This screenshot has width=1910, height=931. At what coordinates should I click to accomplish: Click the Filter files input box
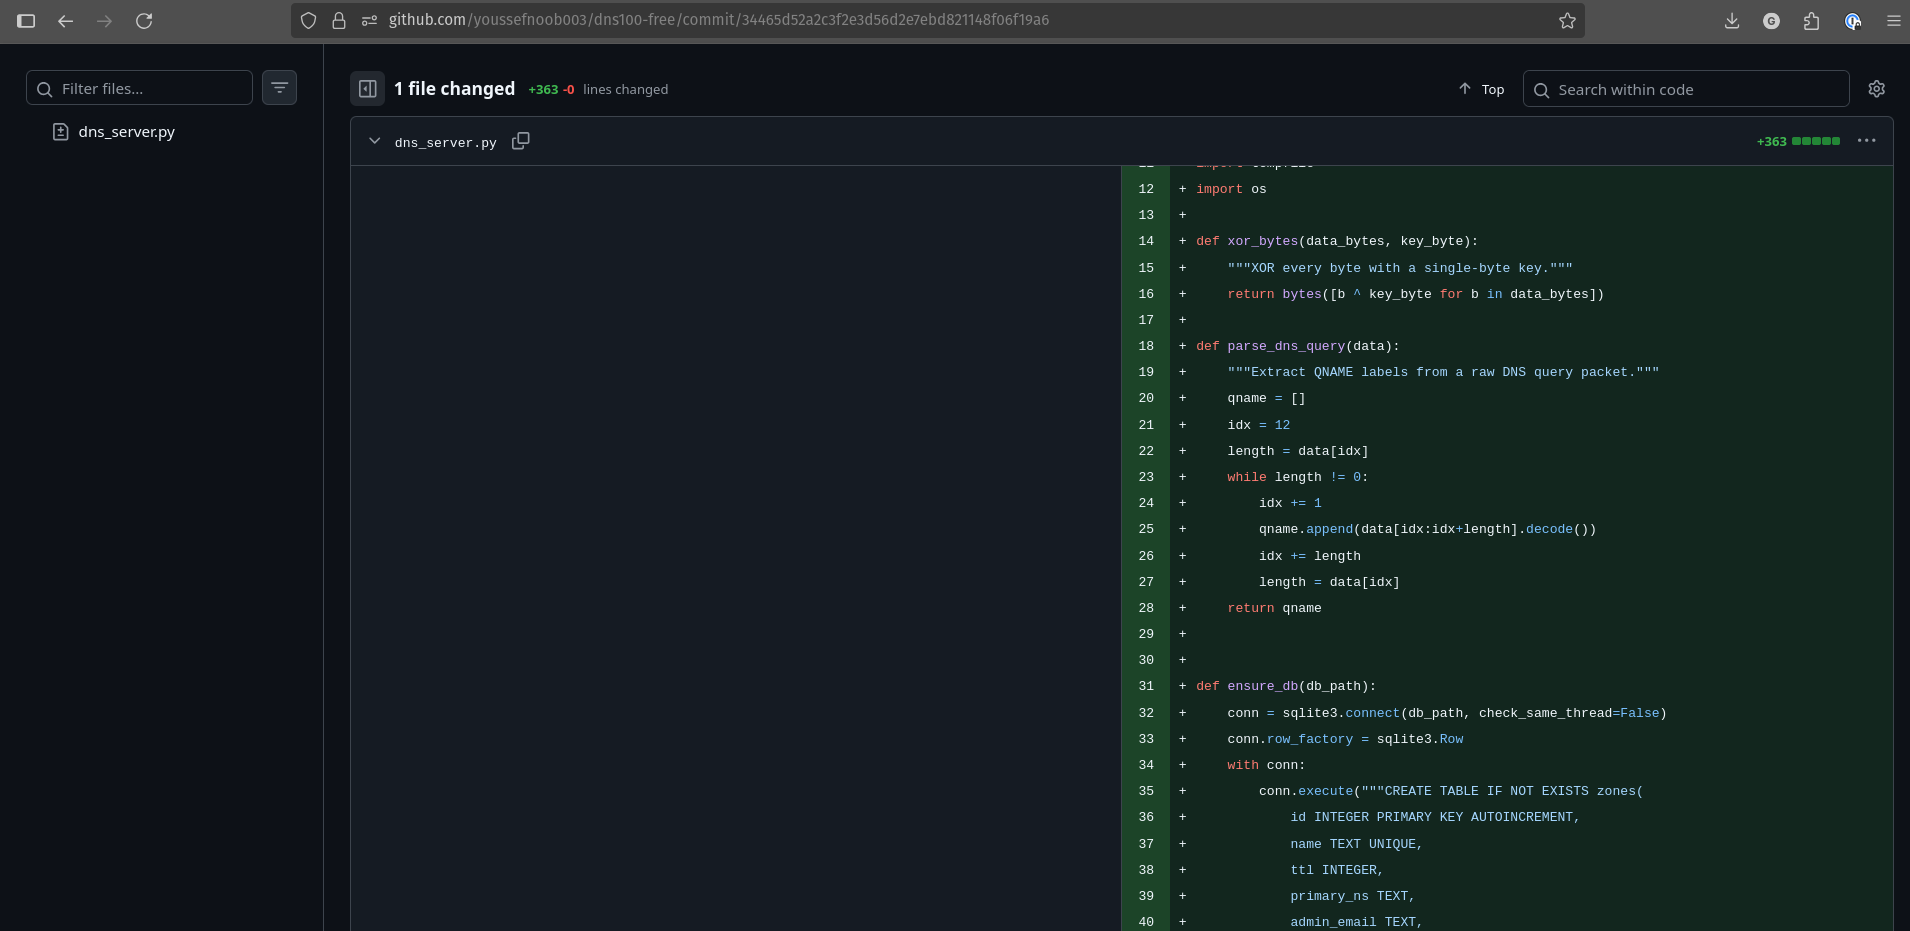tap(150, 88)
